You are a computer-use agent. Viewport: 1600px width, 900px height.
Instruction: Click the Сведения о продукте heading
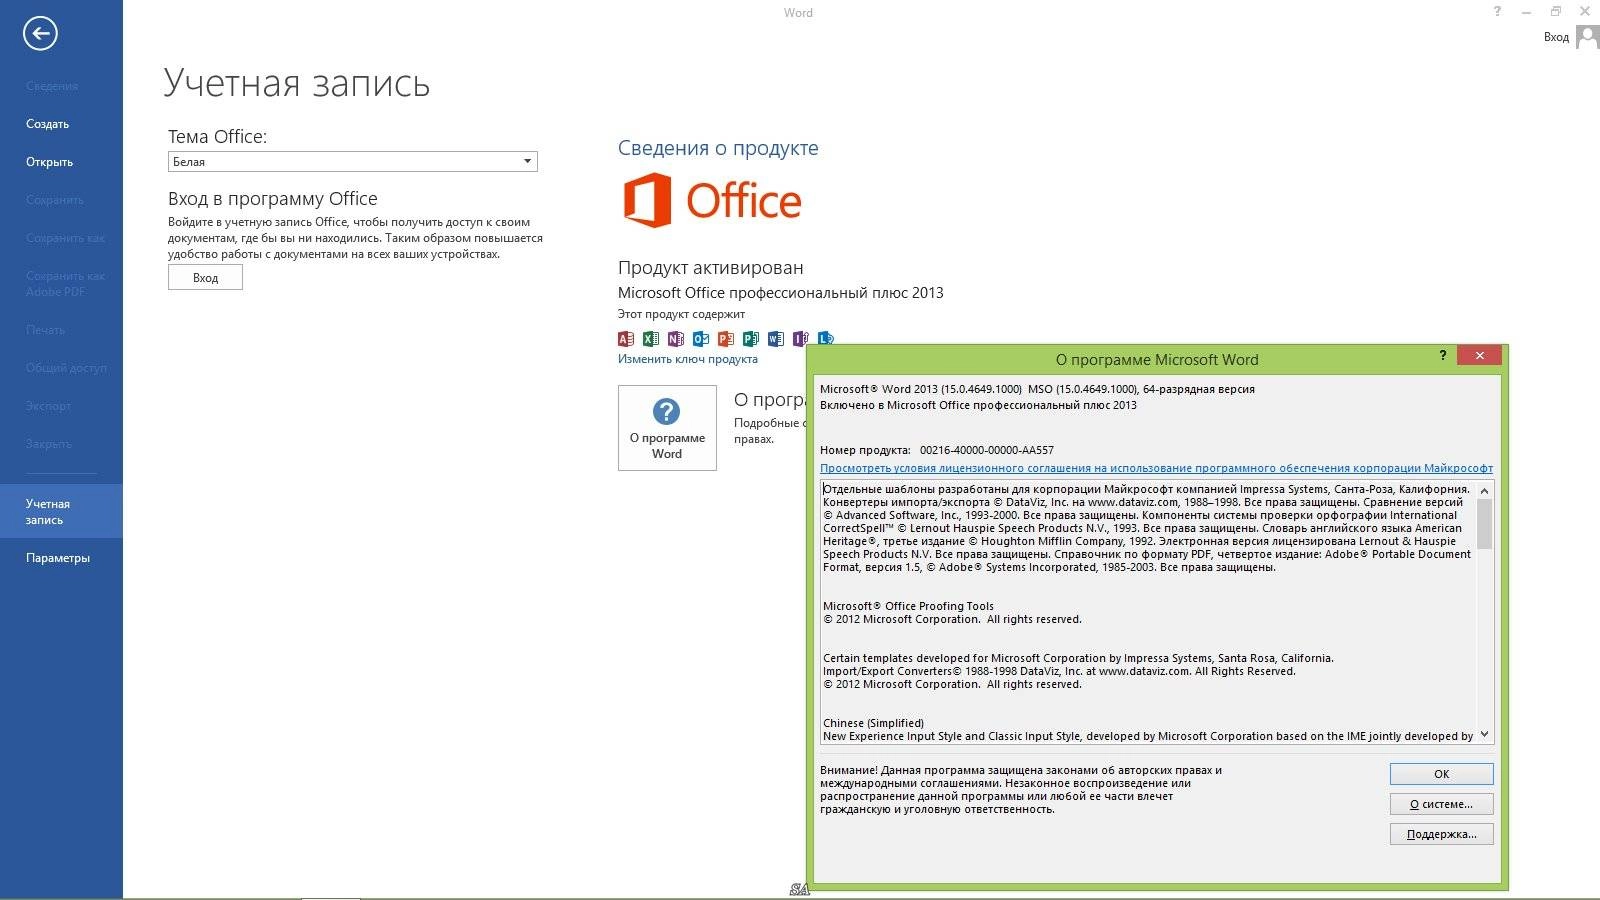[718, 148]
